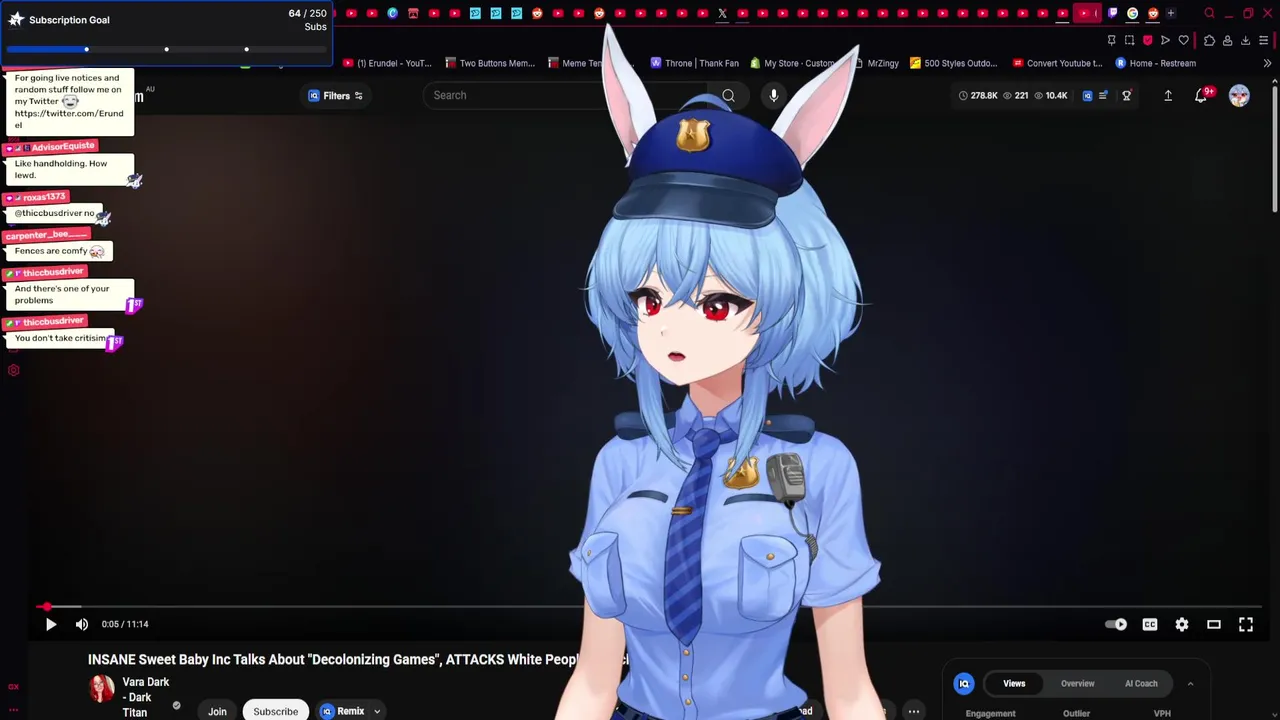Switch to the X (Twitter) browser tab
Image resolution: width=1280 pixels, height=720 pixels.
click(x=722, y=13)
